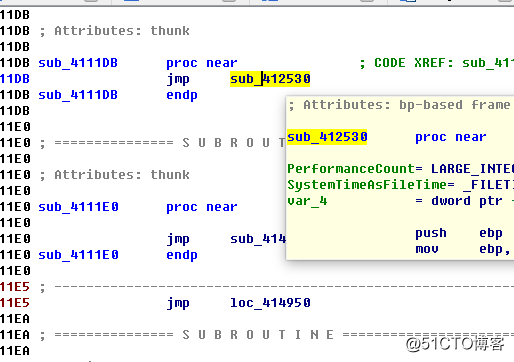Click 'push' instruction in tooltip preview
The image size is (514, 362).
pos(431,234)
